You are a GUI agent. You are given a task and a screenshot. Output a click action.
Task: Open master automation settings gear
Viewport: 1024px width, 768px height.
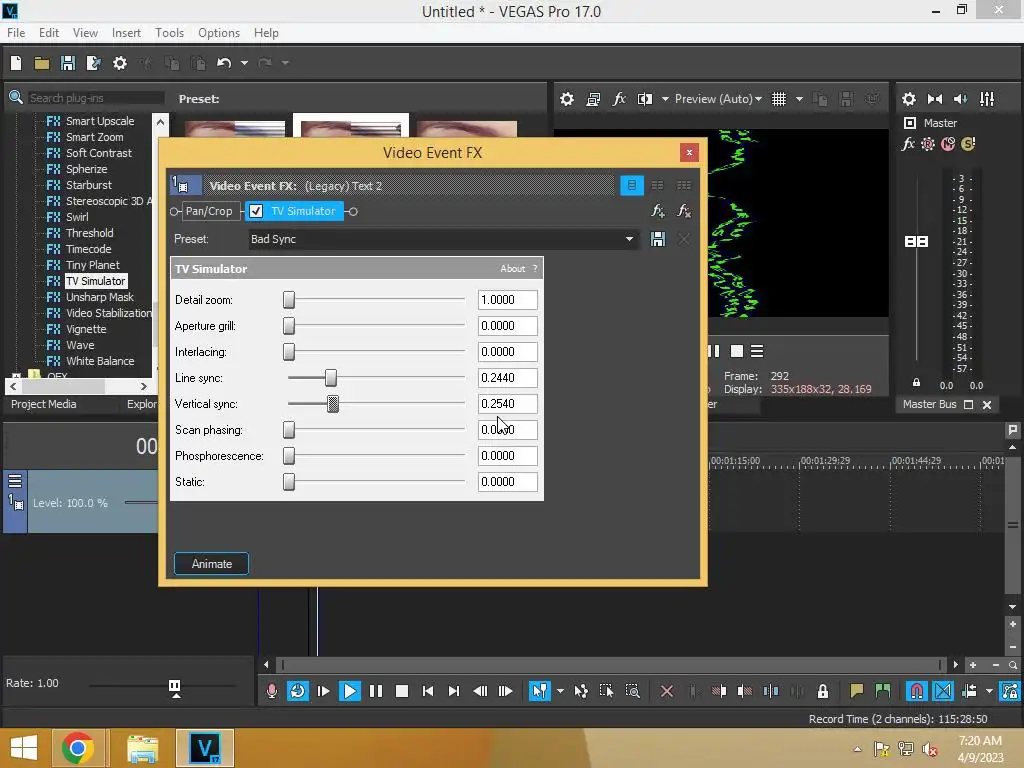(927, 144)
